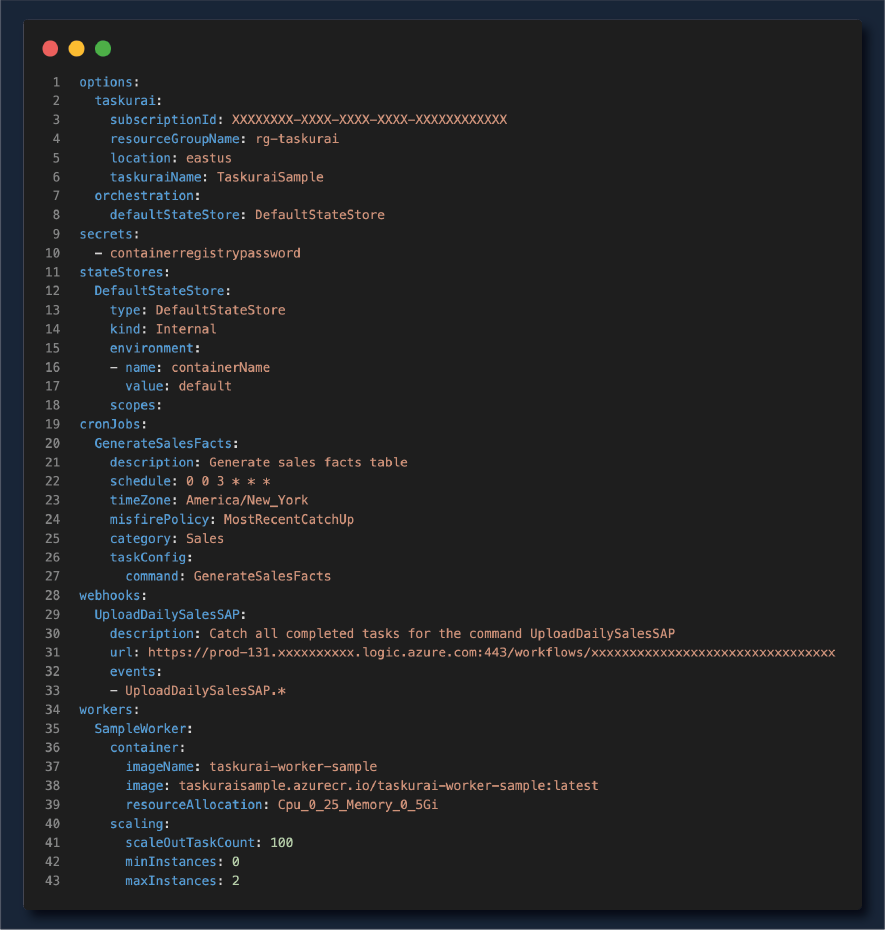Click the green maximize window dot
The image size is (885, 930).
(103, 49)
